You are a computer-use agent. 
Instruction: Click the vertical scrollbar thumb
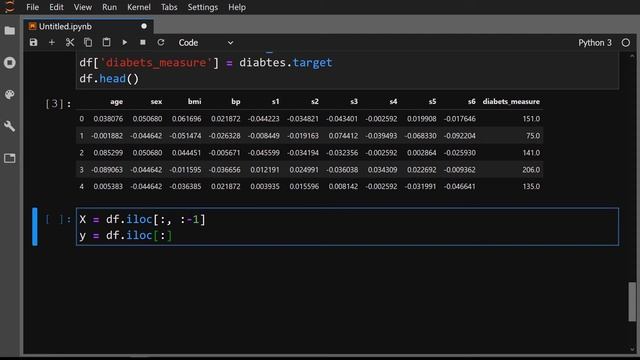click(632, 301)
